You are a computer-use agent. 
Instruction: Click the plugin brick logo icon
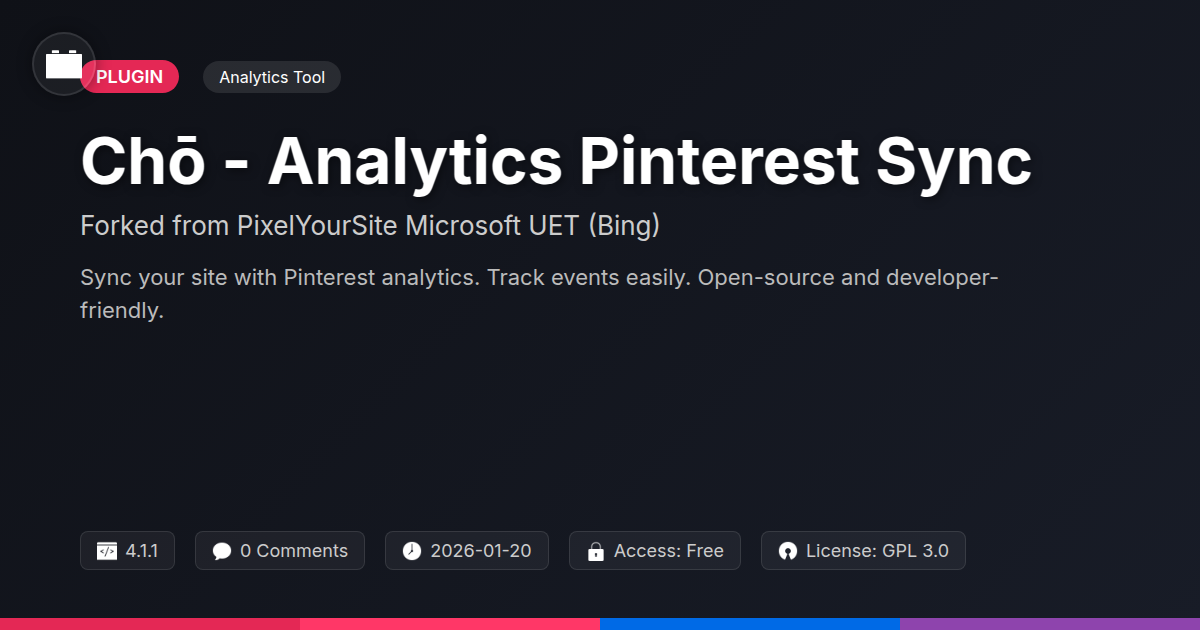(x=64, y=65)
